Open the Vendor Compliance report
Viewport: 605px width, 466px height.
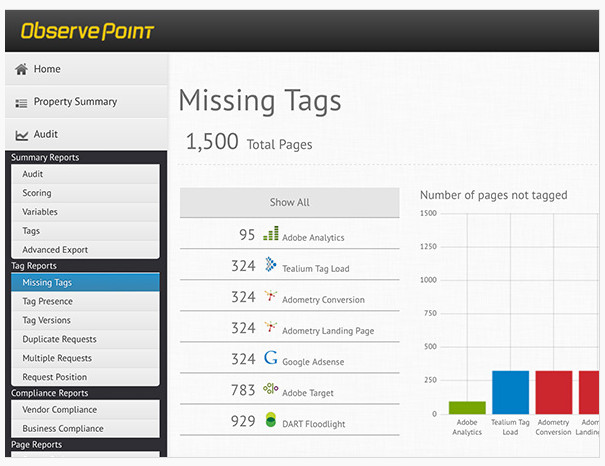click(x=85, y=410)
